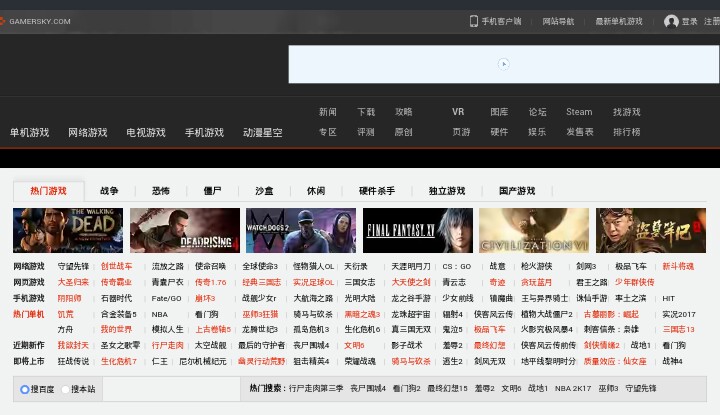Click the white advertisement banner
The image size is (720, 415).
(504, 64)
